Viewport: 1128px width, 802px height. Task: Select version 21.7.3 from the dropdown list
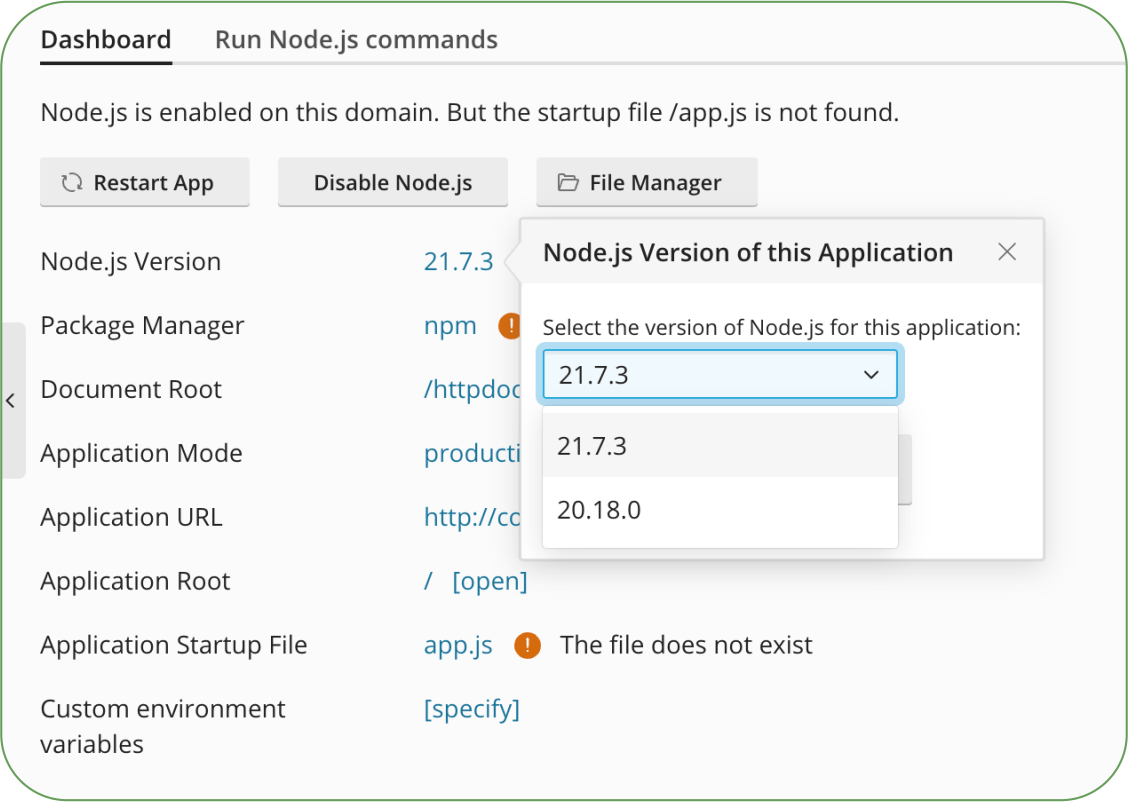pyautogui.click(x=720, y=446)
